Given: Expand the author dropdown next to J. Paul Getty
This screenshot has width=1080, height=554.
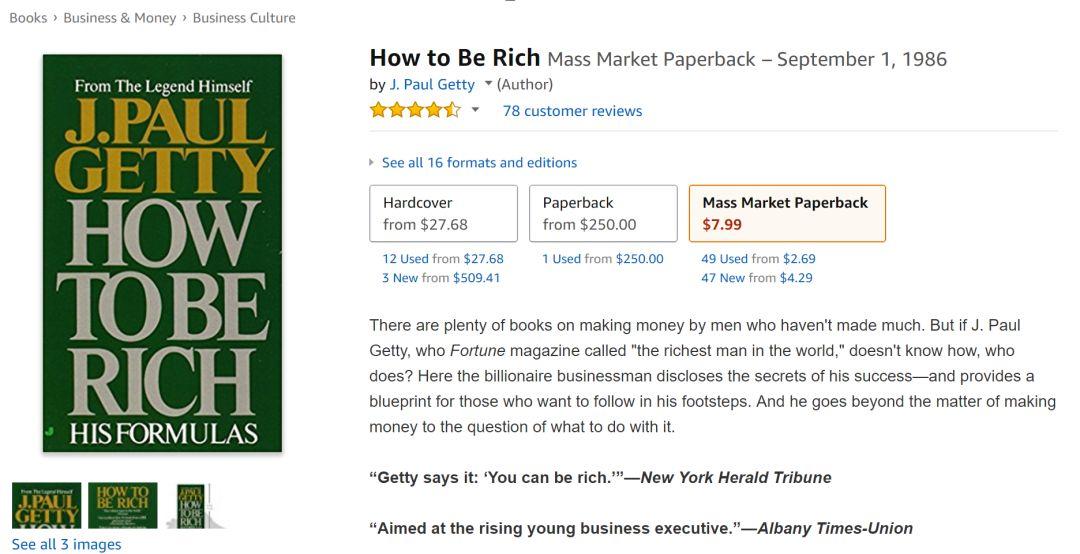Looking at the screenshot, I should coord(488,84).
